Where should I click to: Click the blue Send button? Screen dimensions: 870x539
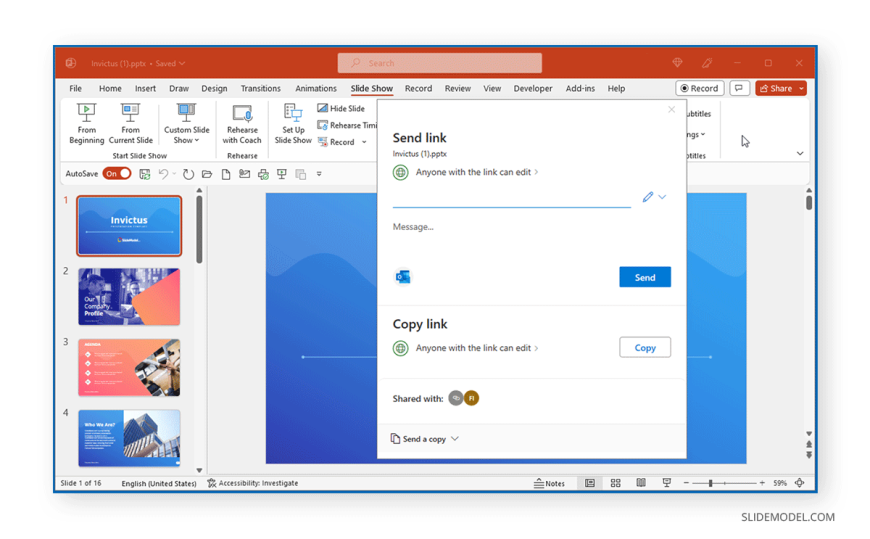click(645, 277)
